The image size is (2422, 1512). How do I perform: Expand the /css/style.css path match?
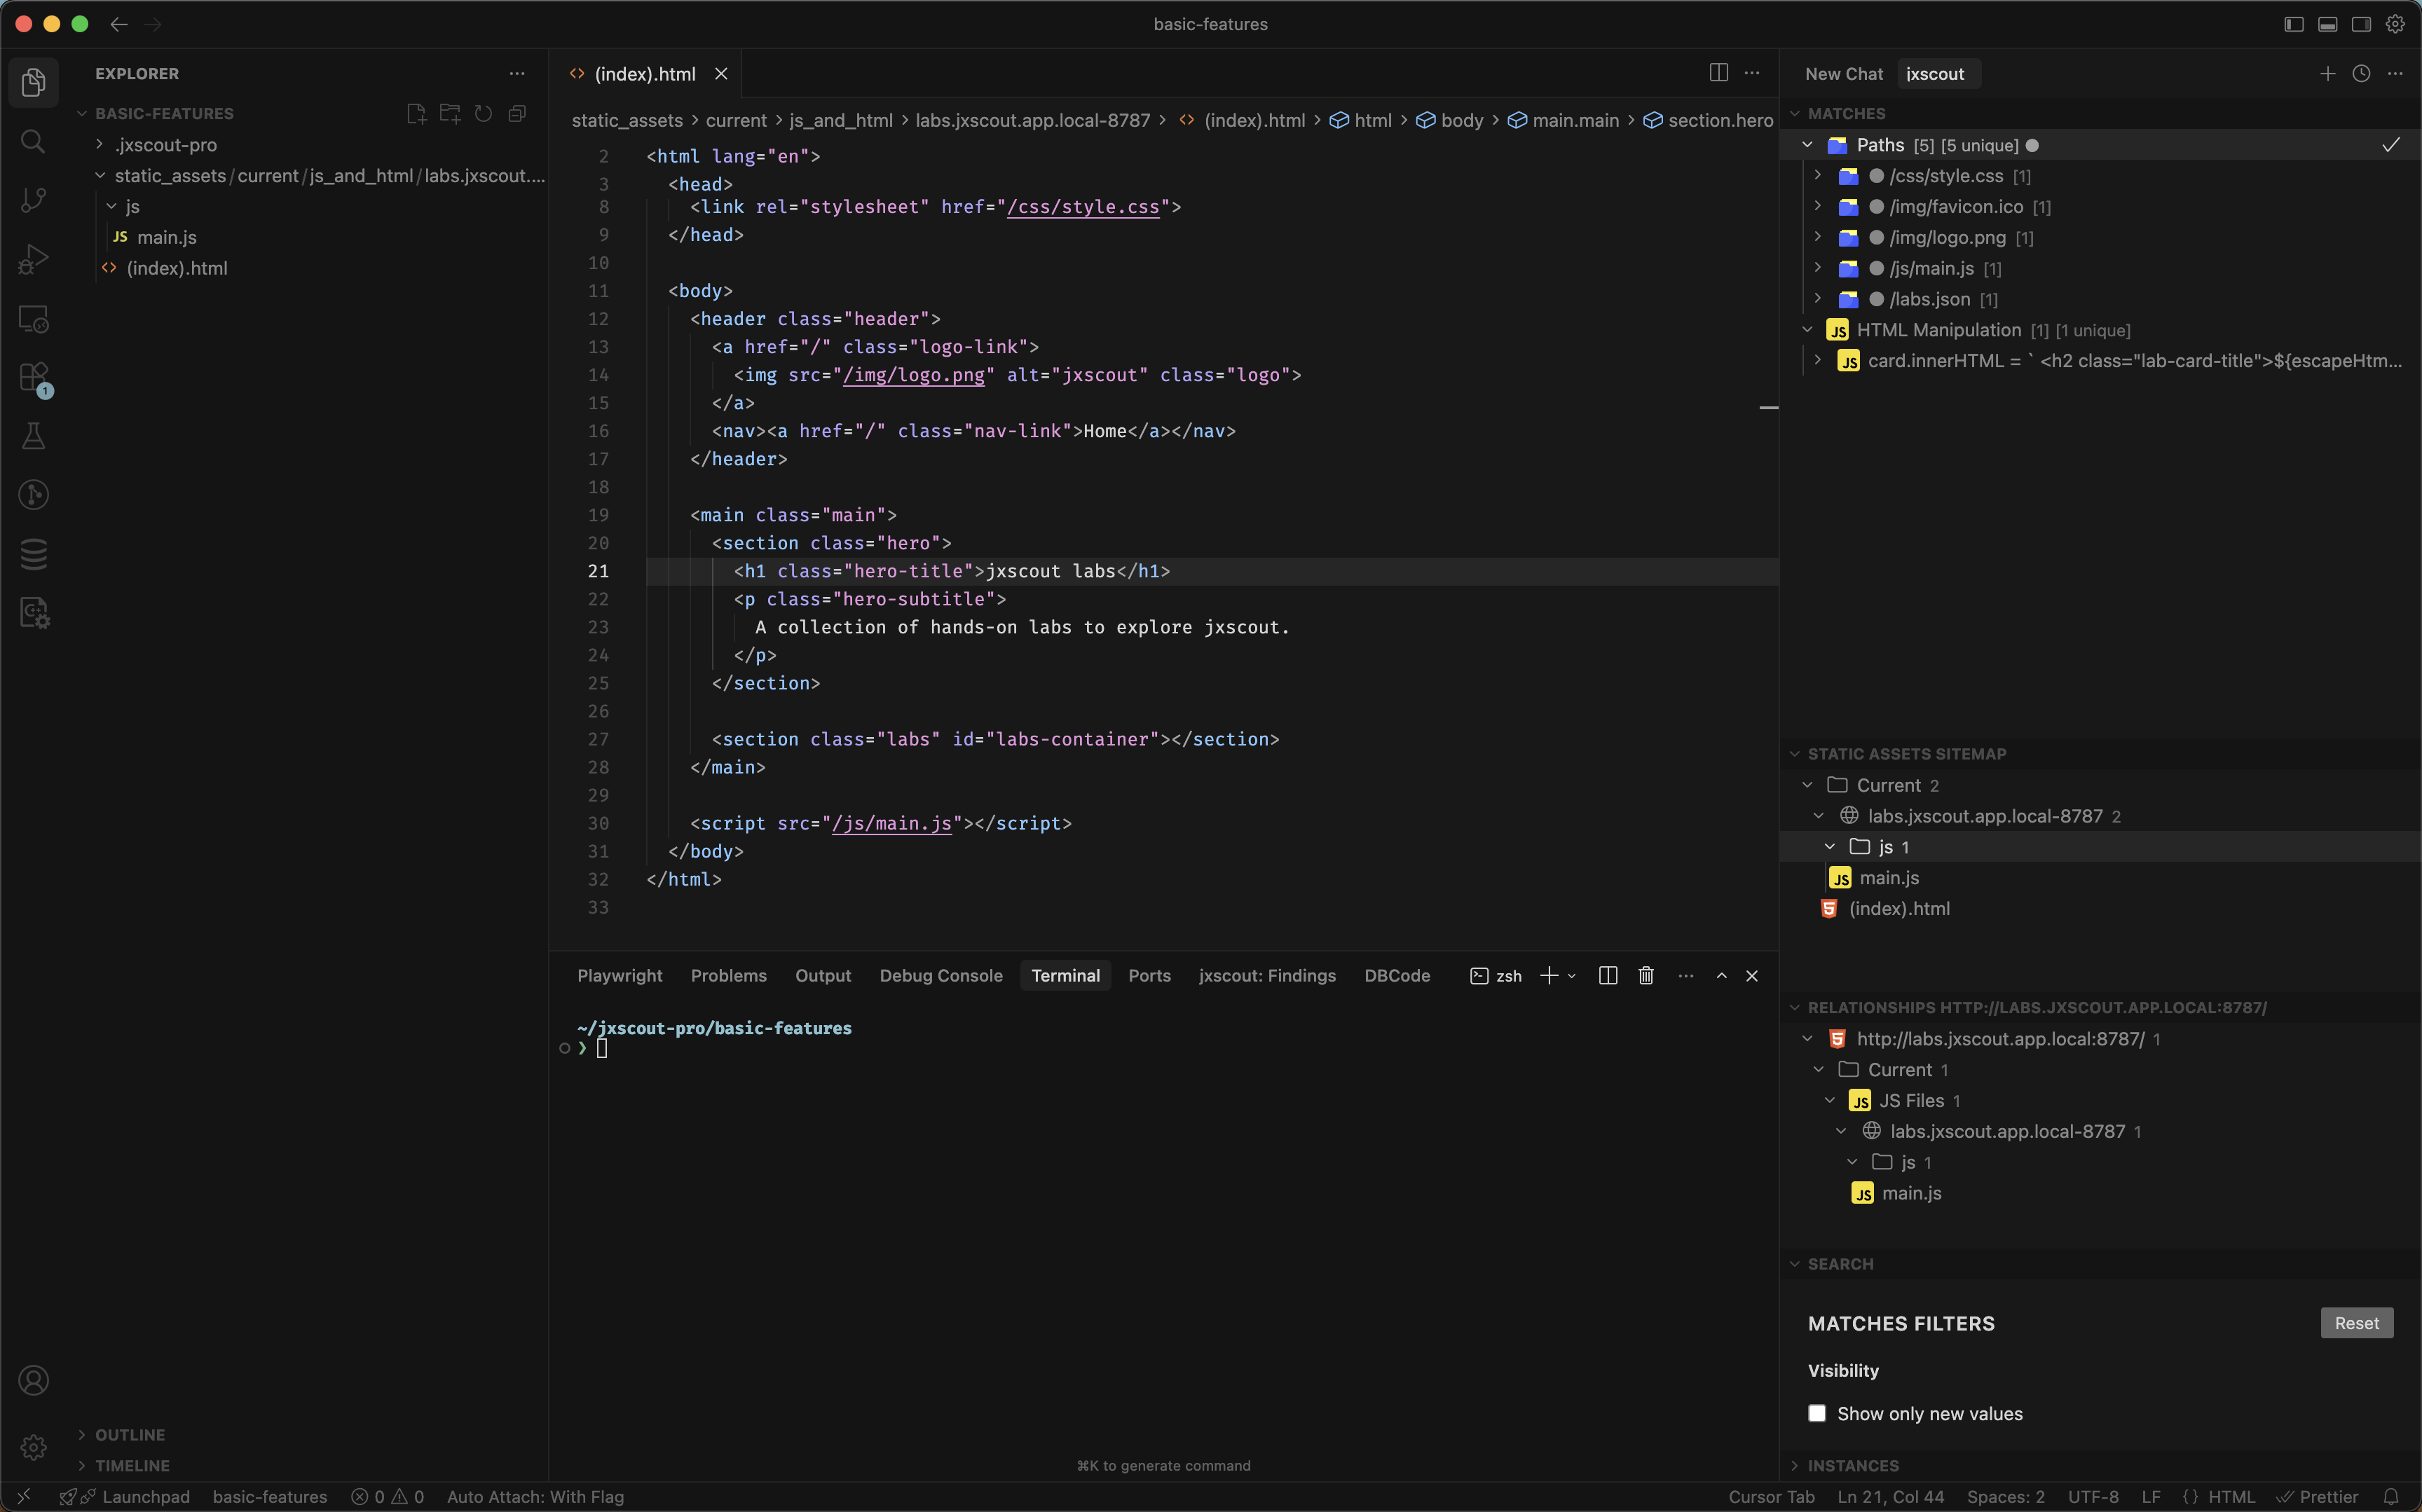coord(1818,176)
